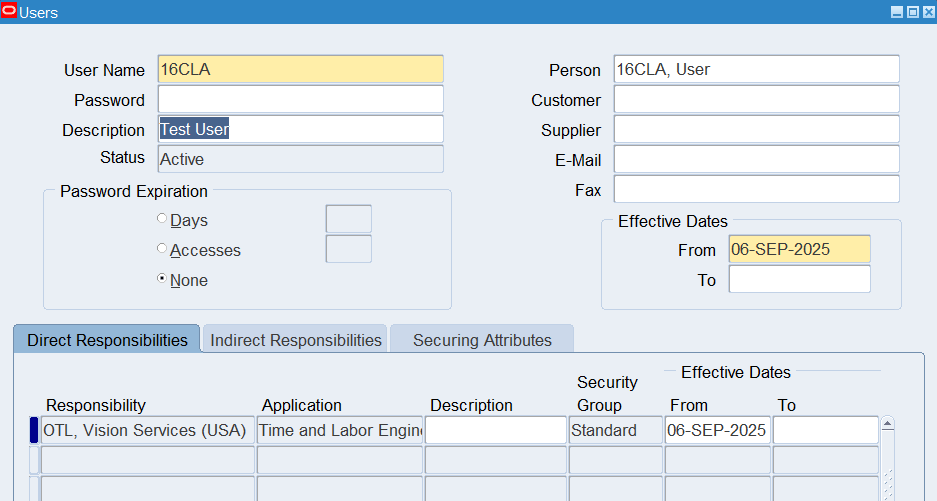Click the scroll up arrow in responsibilities list

886,424
